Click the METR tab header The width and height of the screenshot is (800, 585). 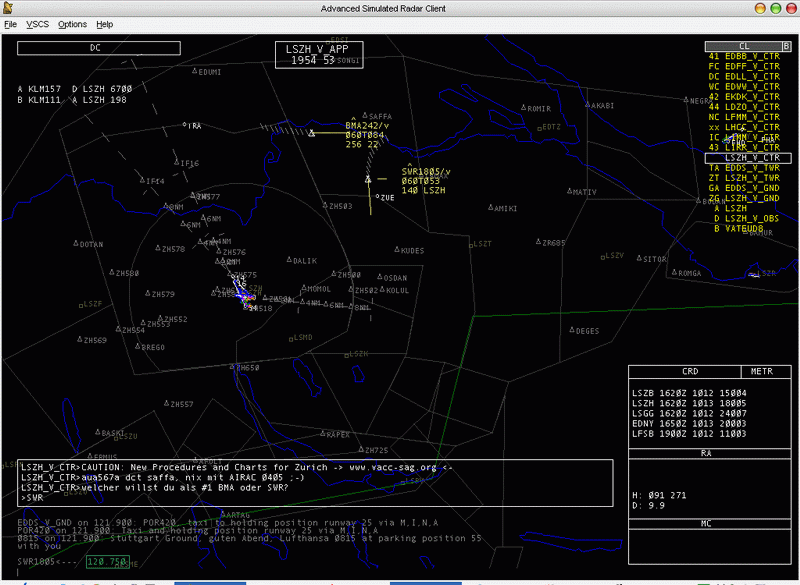pyautogui.click(x=762, y=371)
